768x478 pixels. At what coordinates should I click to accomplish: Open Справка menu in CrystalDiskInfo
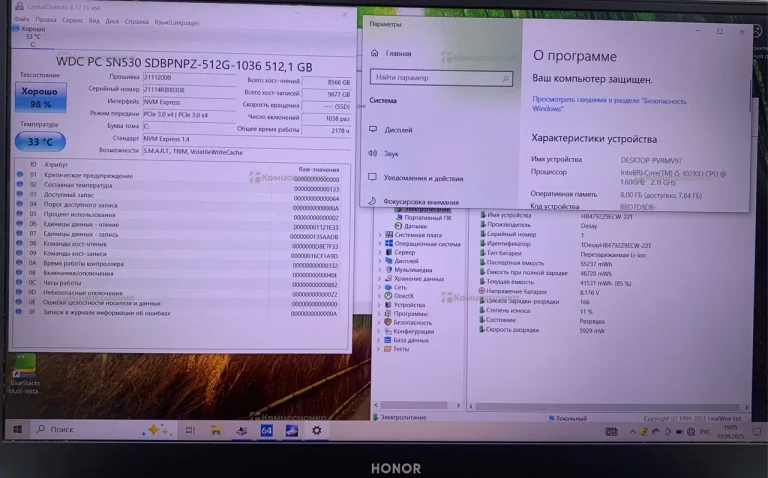tap(137, 22)
